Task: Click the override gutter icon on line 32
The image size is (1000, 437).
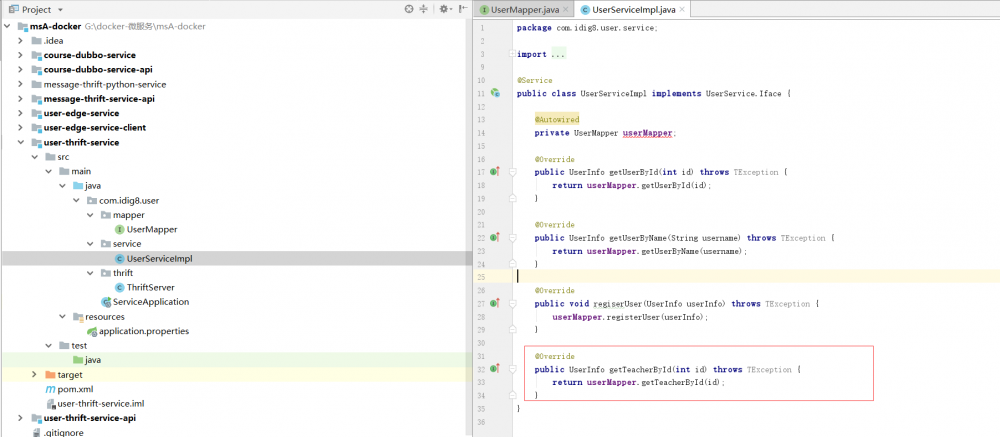Action: pyautogui.click(x=495, y=369)
